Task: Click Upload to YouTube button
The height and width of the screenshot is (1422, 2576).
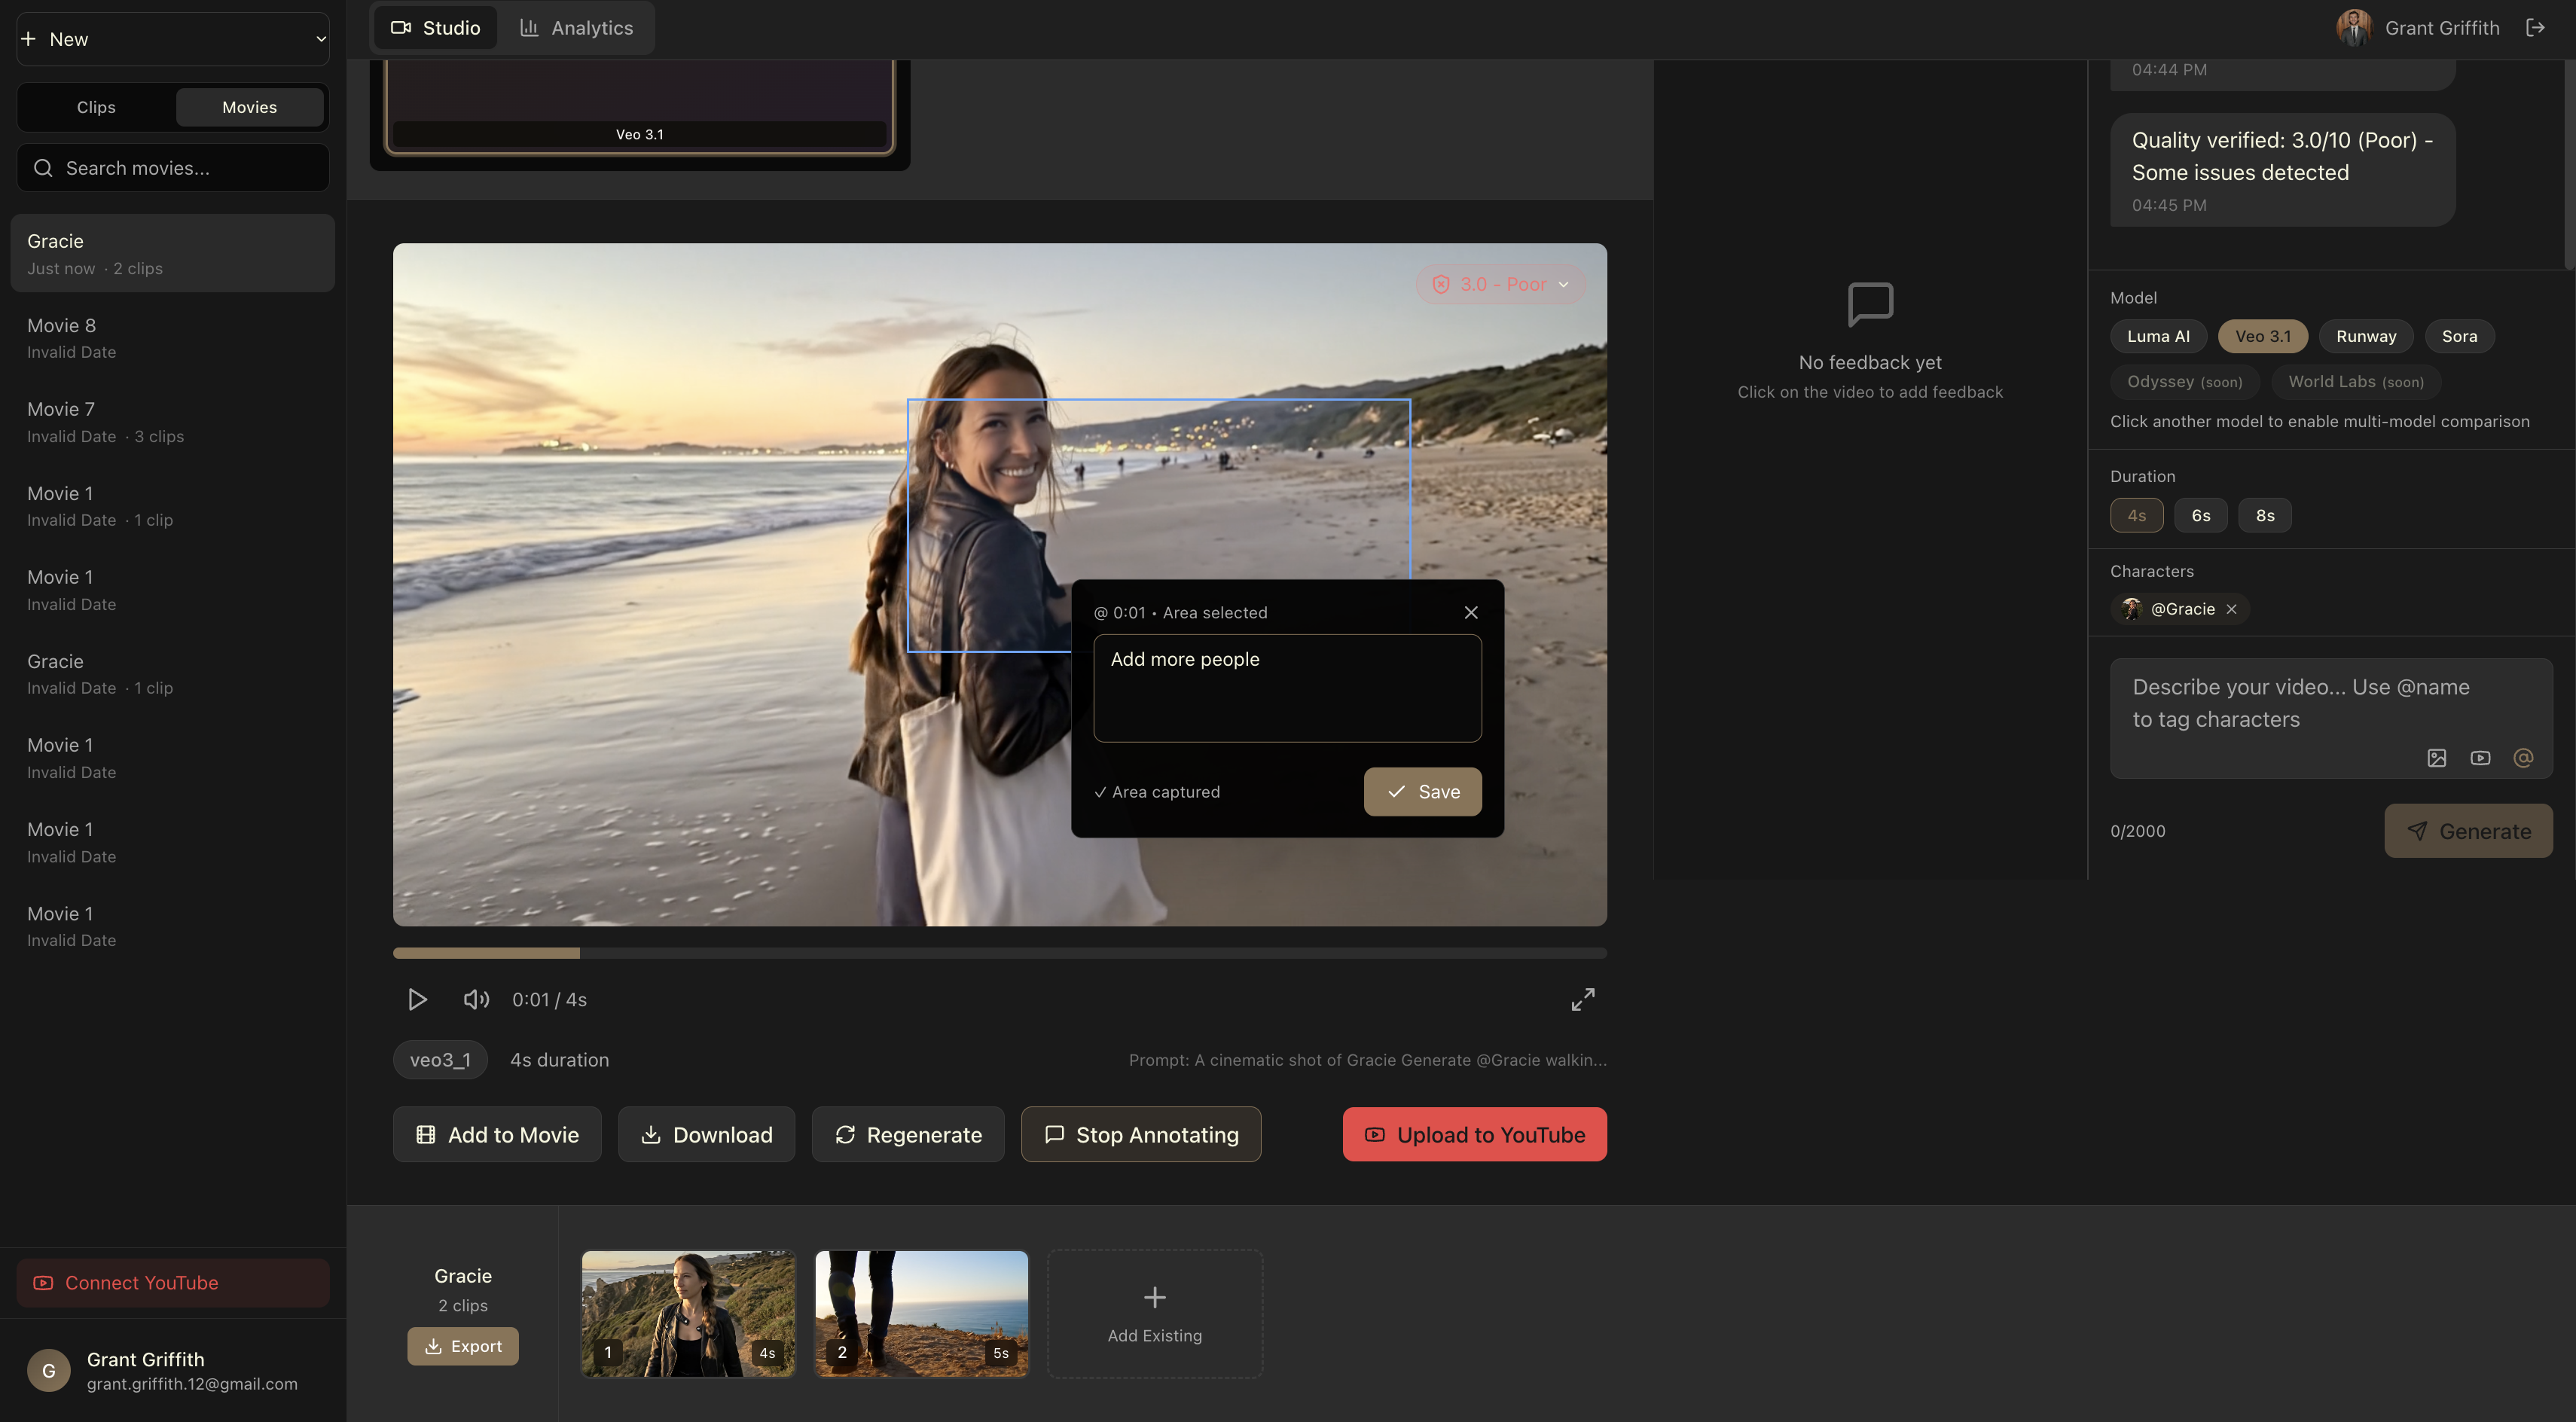Action: pyautogui.click(x=1474, y=1135)
